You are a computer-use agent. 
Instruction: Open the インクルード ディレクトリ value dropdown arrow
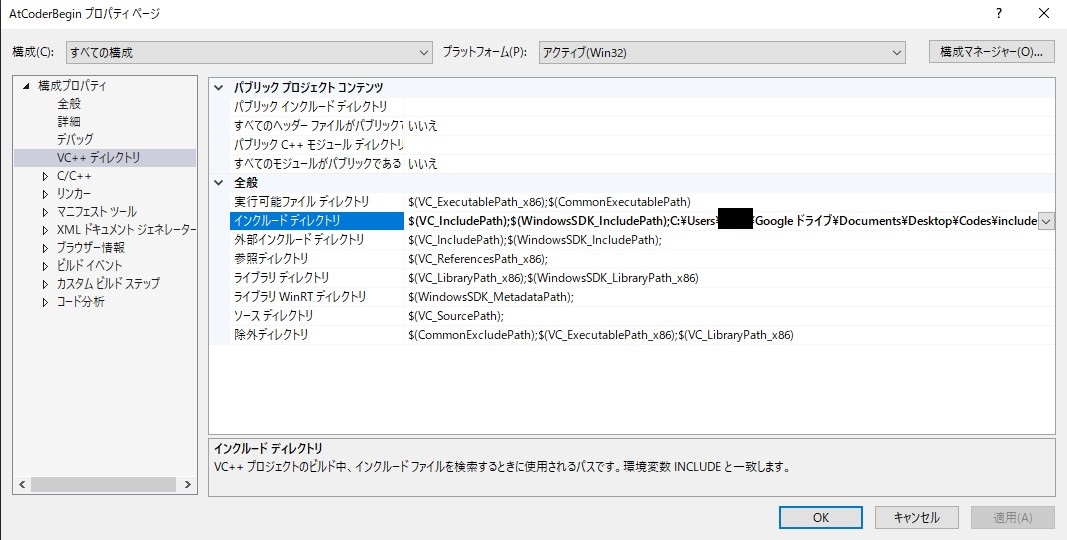tap(1046, 221)
